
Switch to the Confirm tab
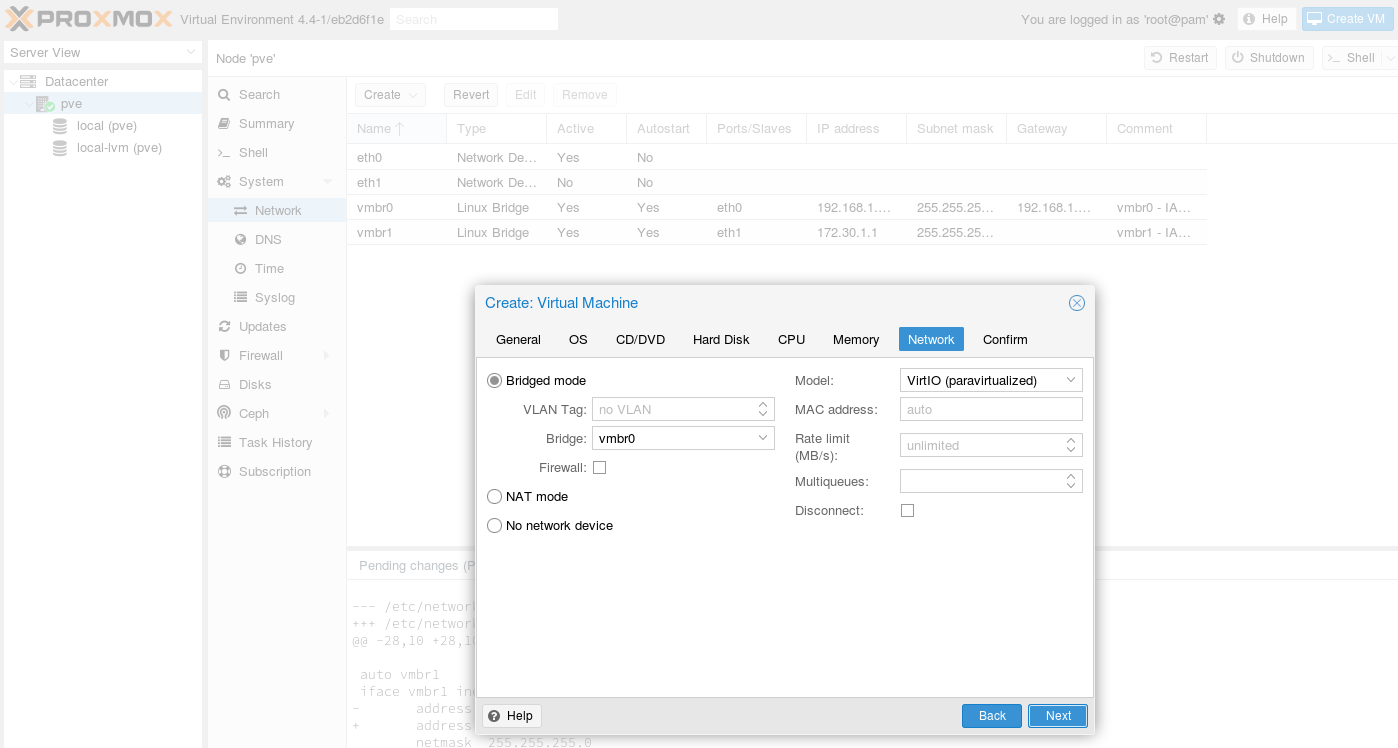1005,340
